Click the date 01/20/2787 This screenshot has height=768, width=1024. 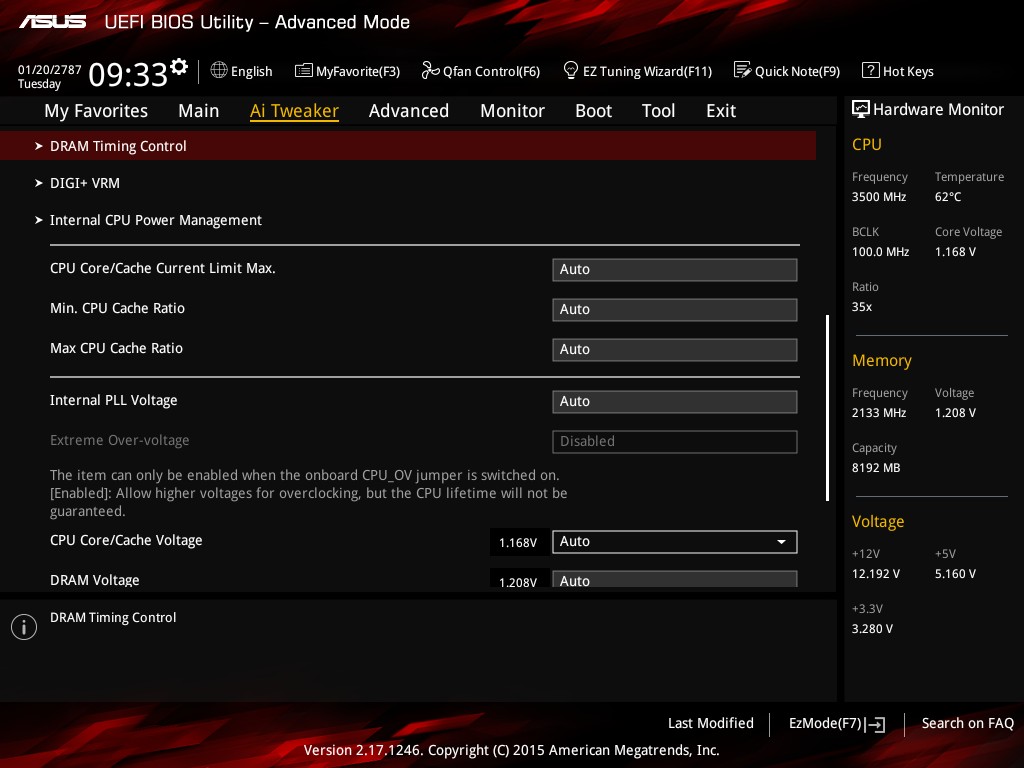[x=50, y=70]
